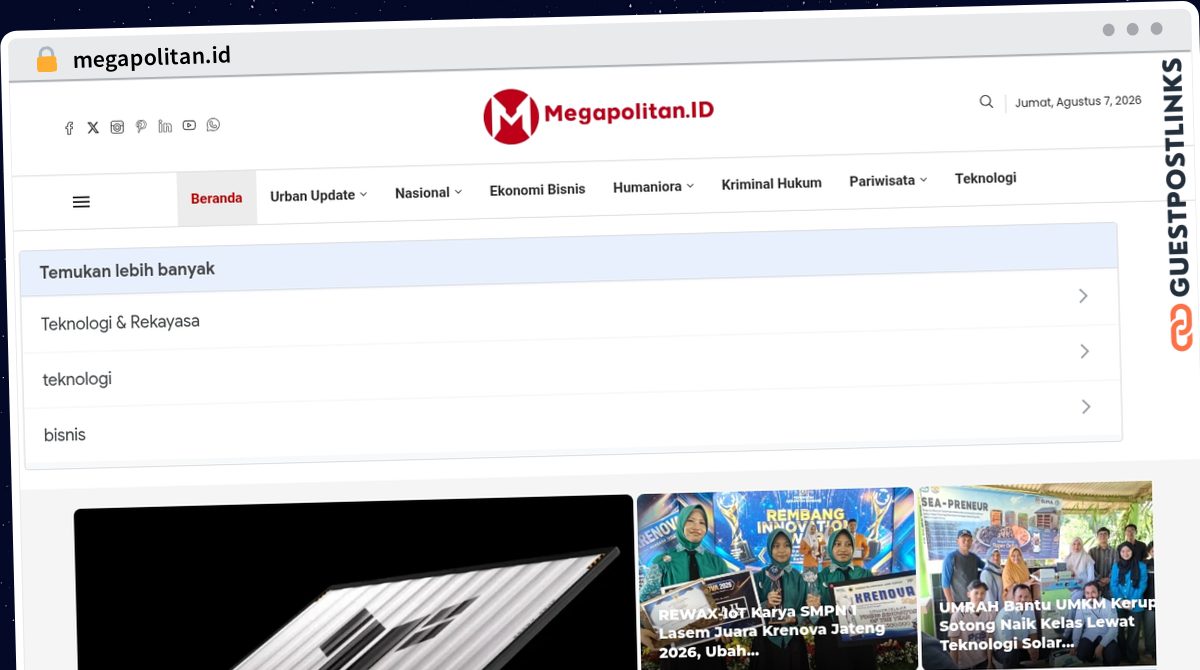Screen dimensions: 1200x670
Task: Open the teknologi row chevron
Action: (1085, 351)
